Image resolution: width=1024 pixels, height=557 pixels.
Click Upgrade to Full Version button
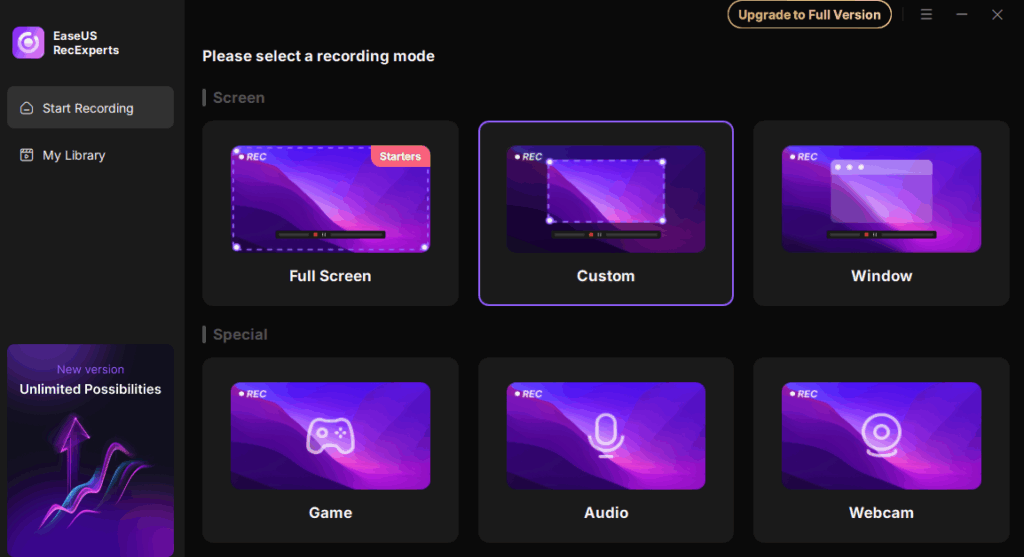(809, 14)
